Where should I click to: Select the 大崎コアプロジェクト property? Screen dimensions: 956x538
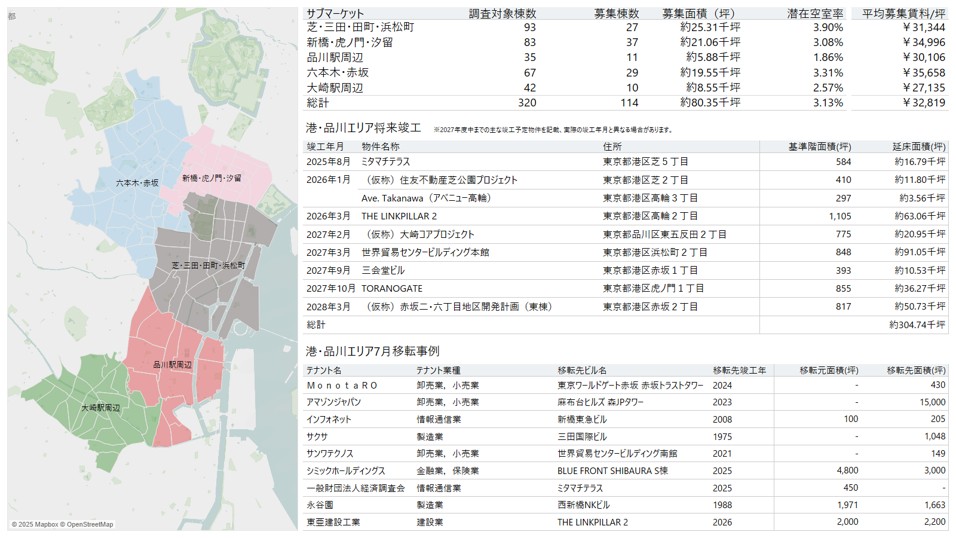tap(418, 234)
